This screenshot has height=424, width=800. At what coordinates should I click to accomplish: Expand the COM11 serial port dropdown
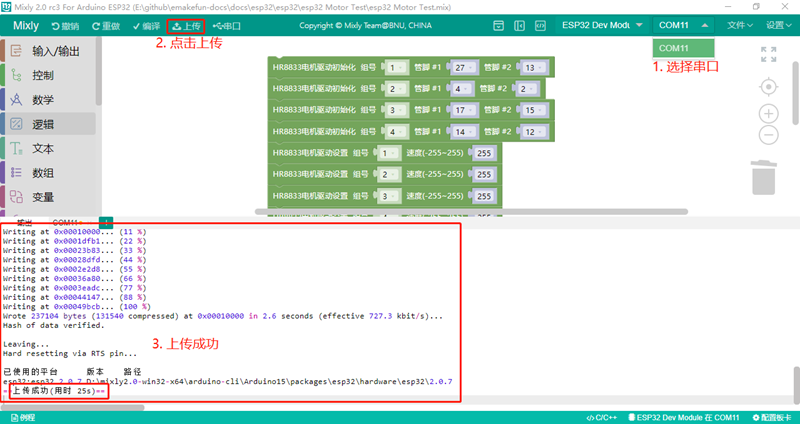684,25
